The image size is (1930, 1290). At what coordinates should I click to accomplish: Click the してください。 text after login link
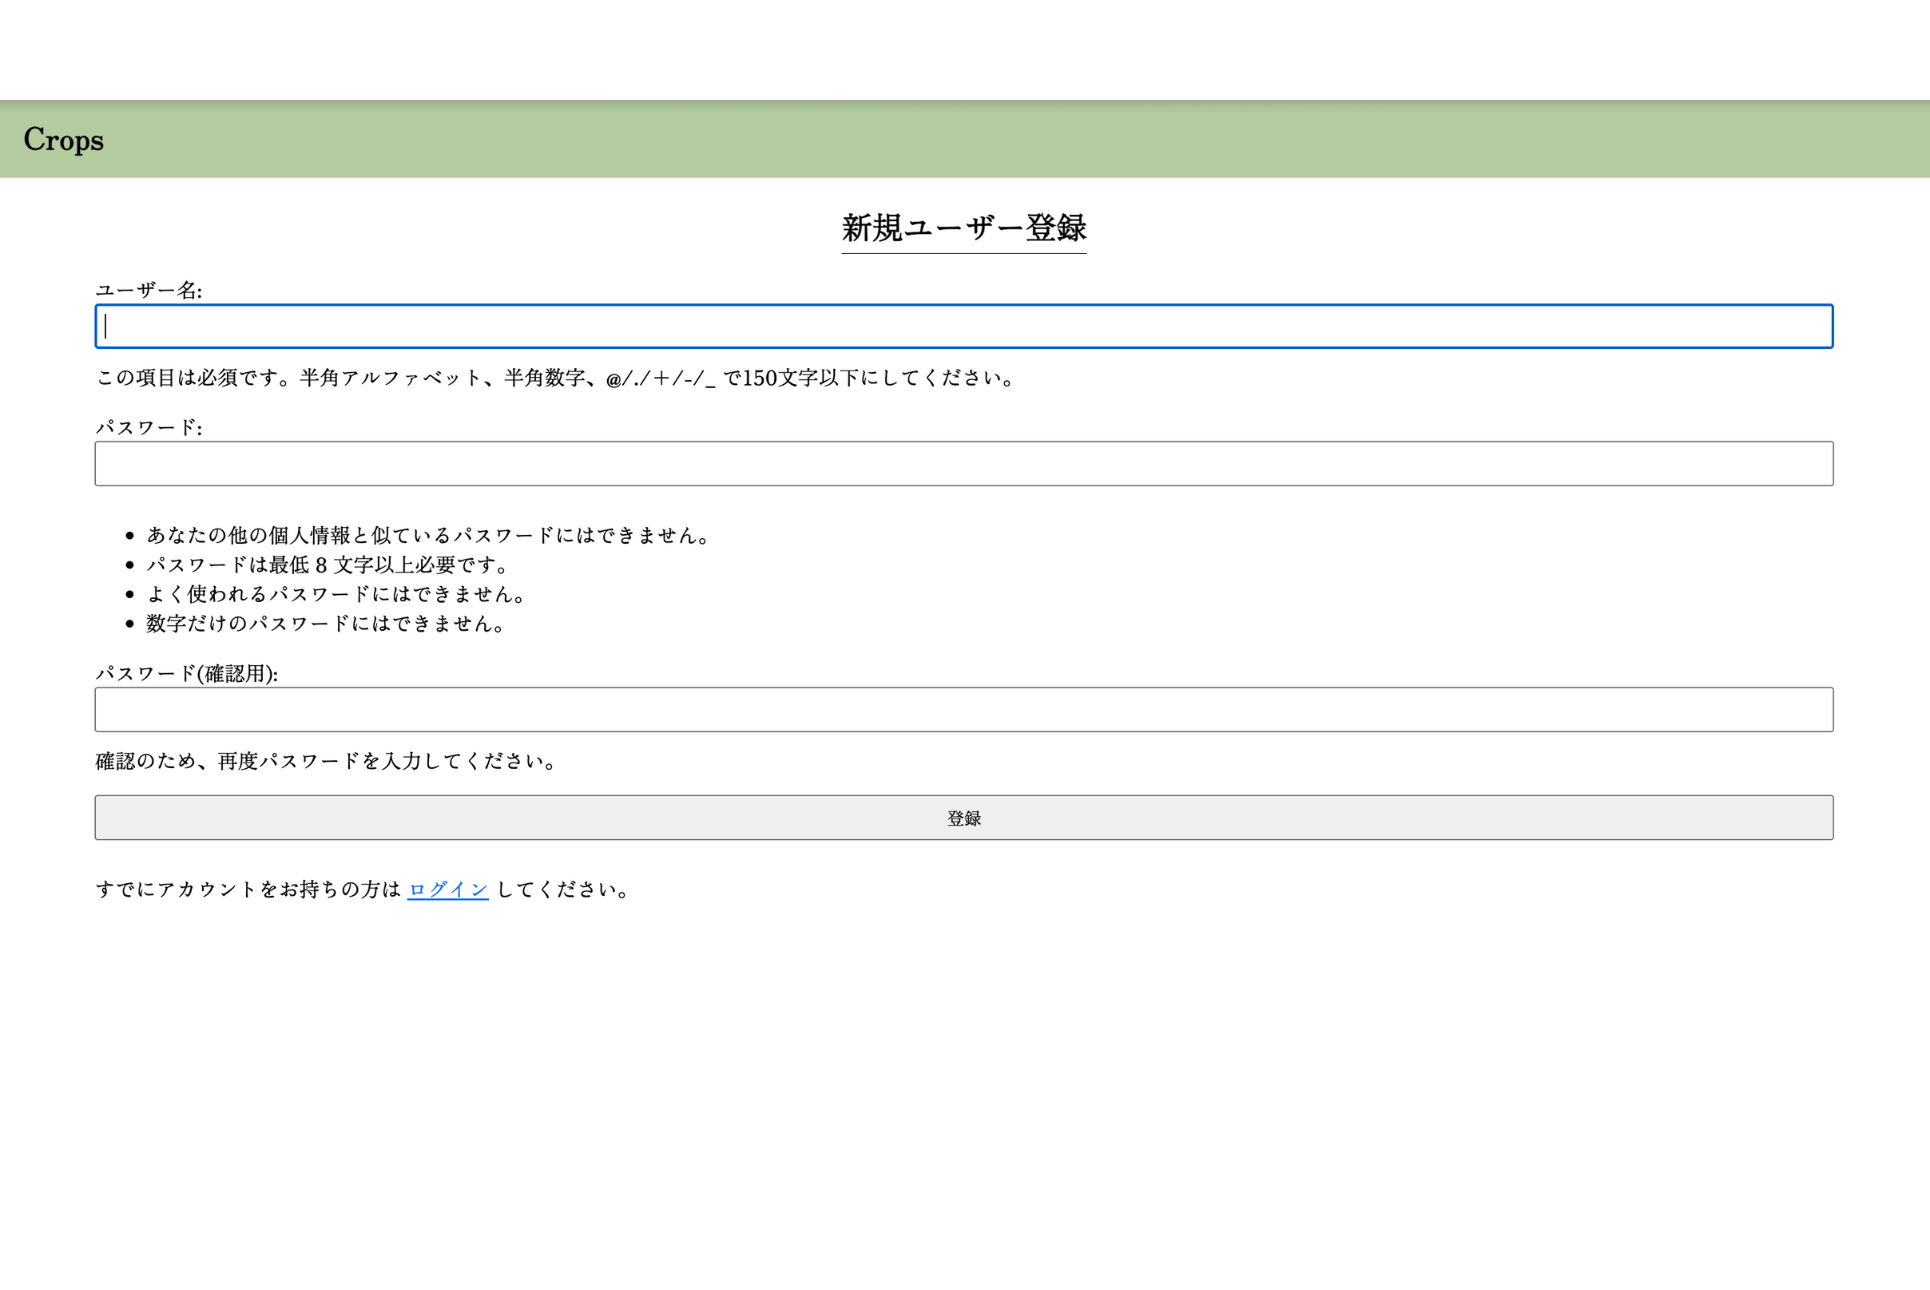[563, 889]
